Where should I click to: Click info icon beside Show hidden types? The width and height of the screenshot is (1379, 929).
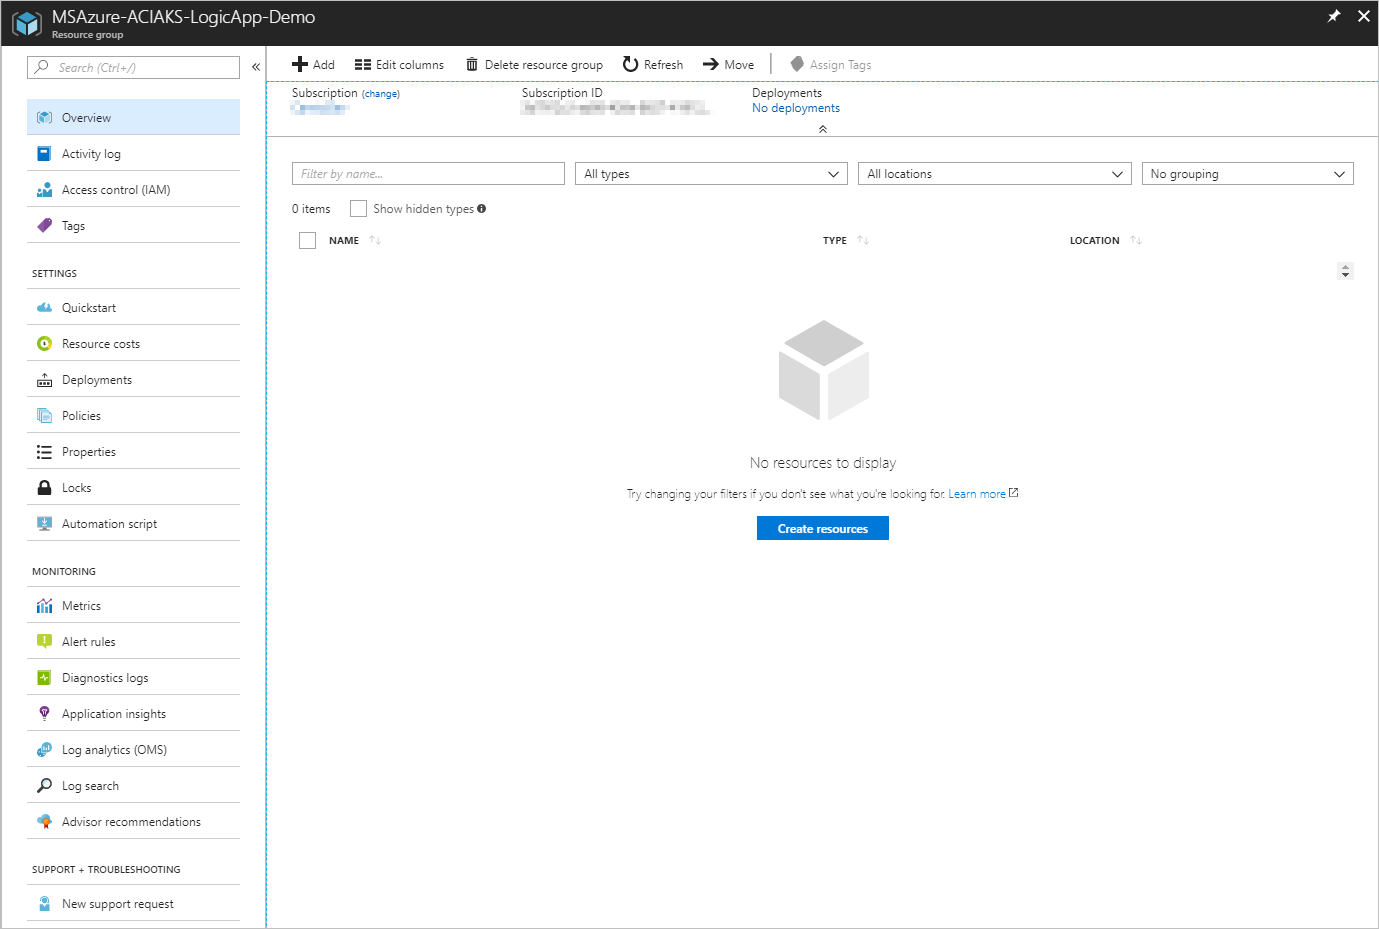pyautogui.click(x=482, y=209)
